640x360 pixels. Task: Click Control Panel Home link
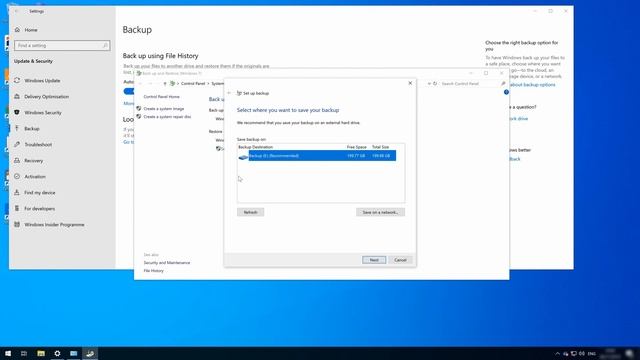(x=161, y=97)
